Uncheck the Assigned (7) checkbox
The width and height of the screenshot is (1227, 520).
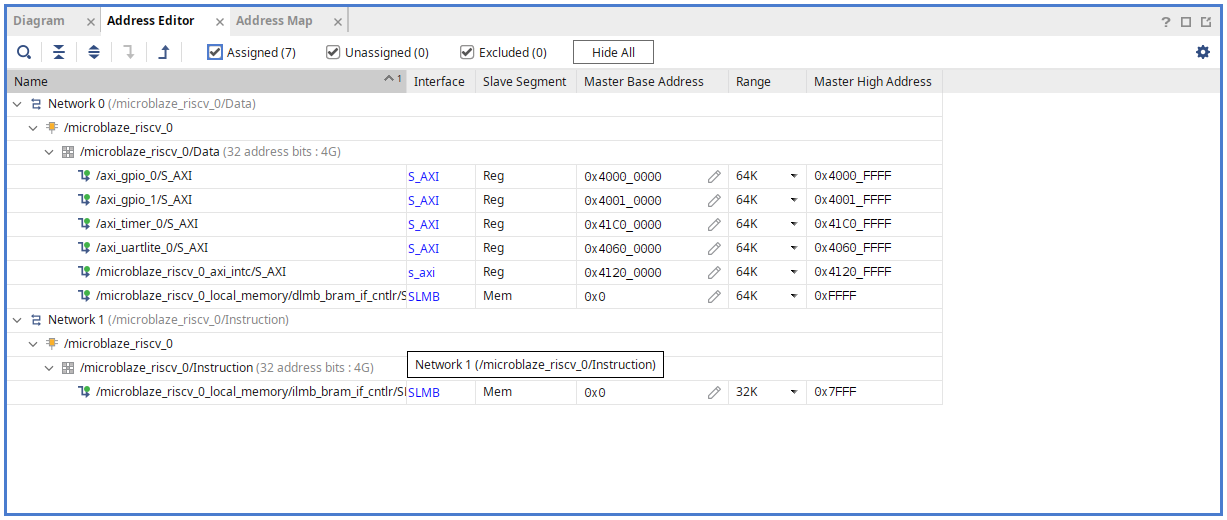click(x=215, y=52)
